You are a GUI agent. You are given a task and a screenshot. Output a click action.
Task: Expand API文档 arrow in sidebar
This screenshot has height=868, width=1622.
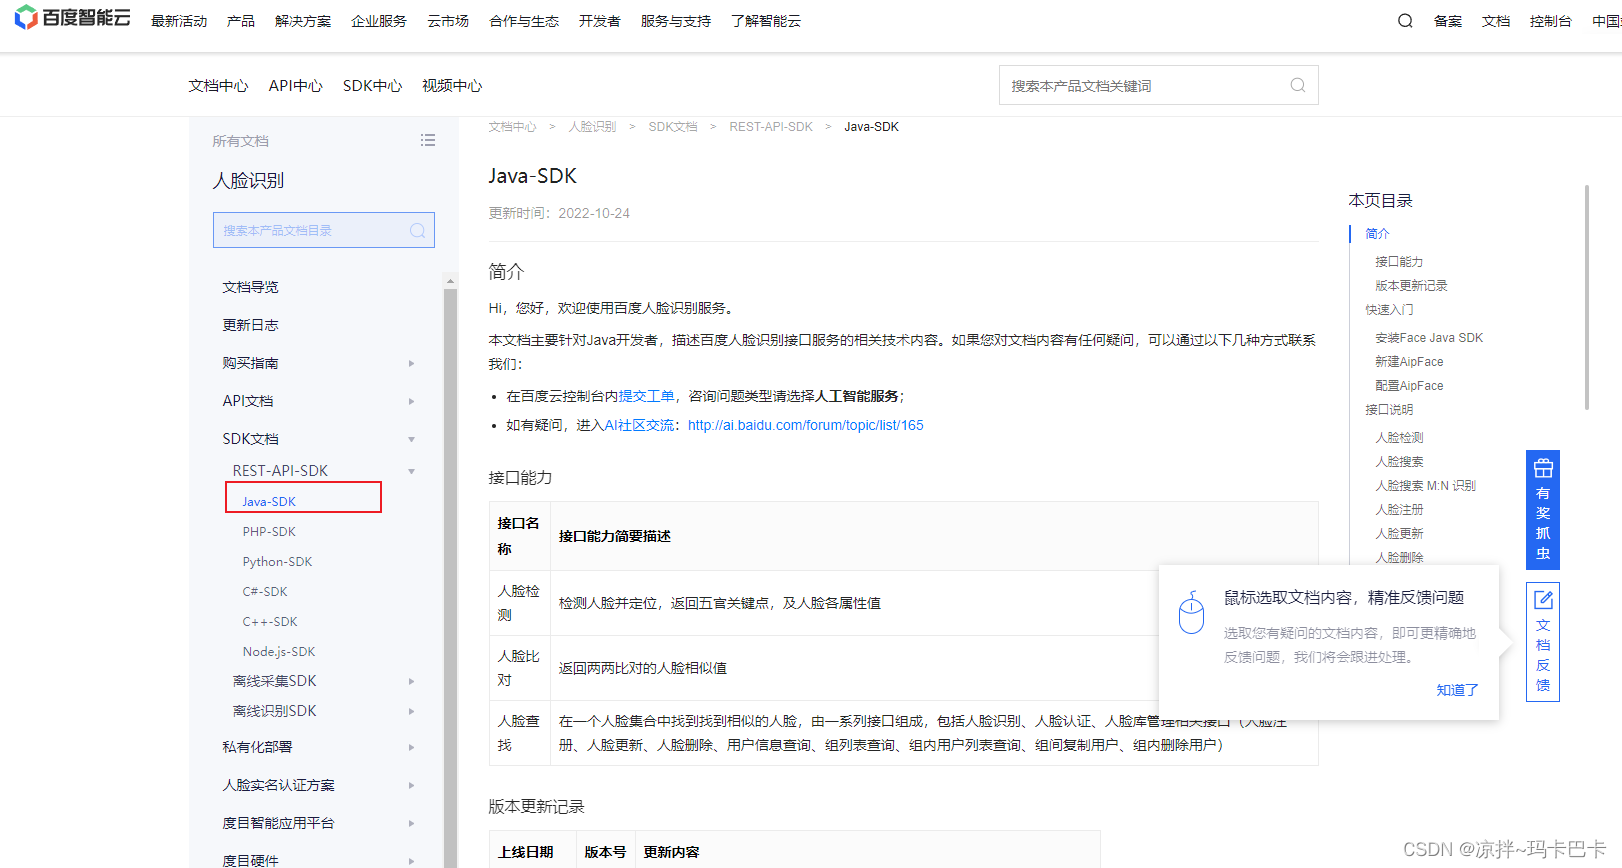click(x=411, y=402)
